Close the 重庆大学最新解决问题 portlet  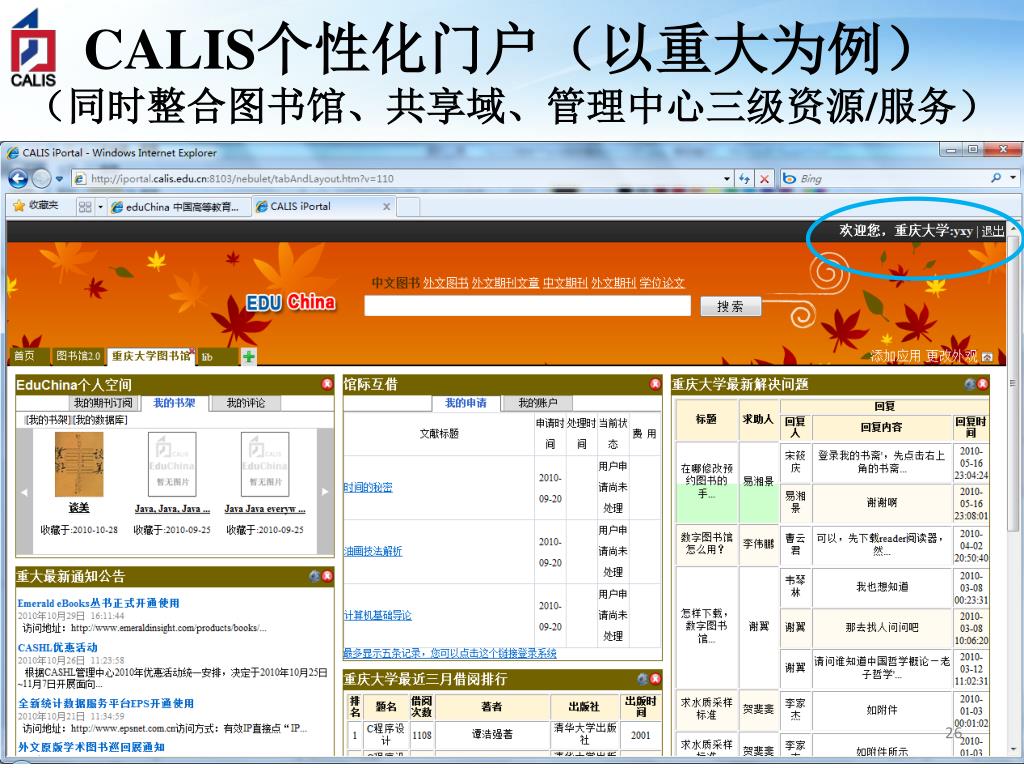pos(983,384)
